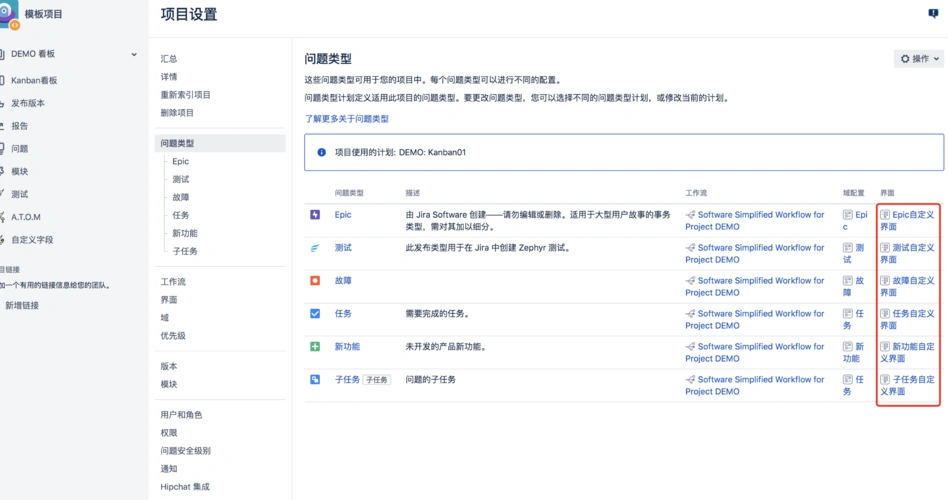
Task: Click the screen icon beside Epic自定义界面
Action: tap(885, 215)
